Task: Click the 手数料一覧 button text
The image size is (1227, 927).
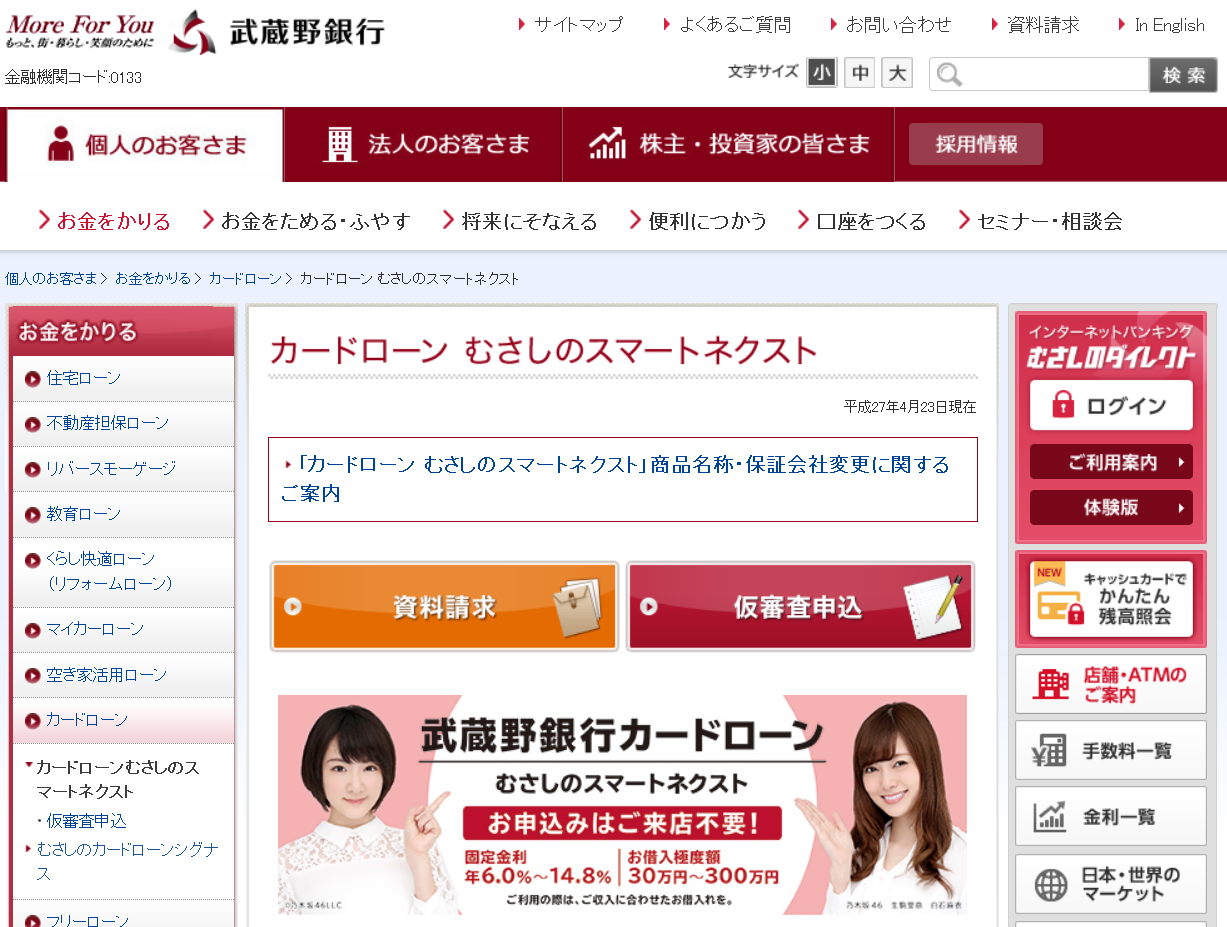Action: tap(1127, 751)
